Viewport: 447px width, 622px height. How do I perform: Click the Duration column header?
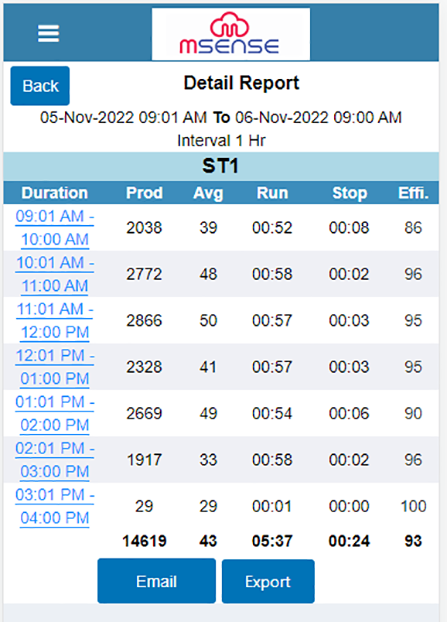(x=54, y=193)
